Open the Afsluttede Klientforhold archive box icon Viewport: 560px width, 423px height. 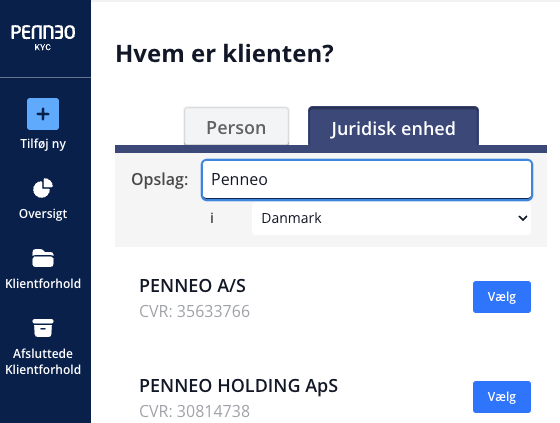[x=43, y=328]
